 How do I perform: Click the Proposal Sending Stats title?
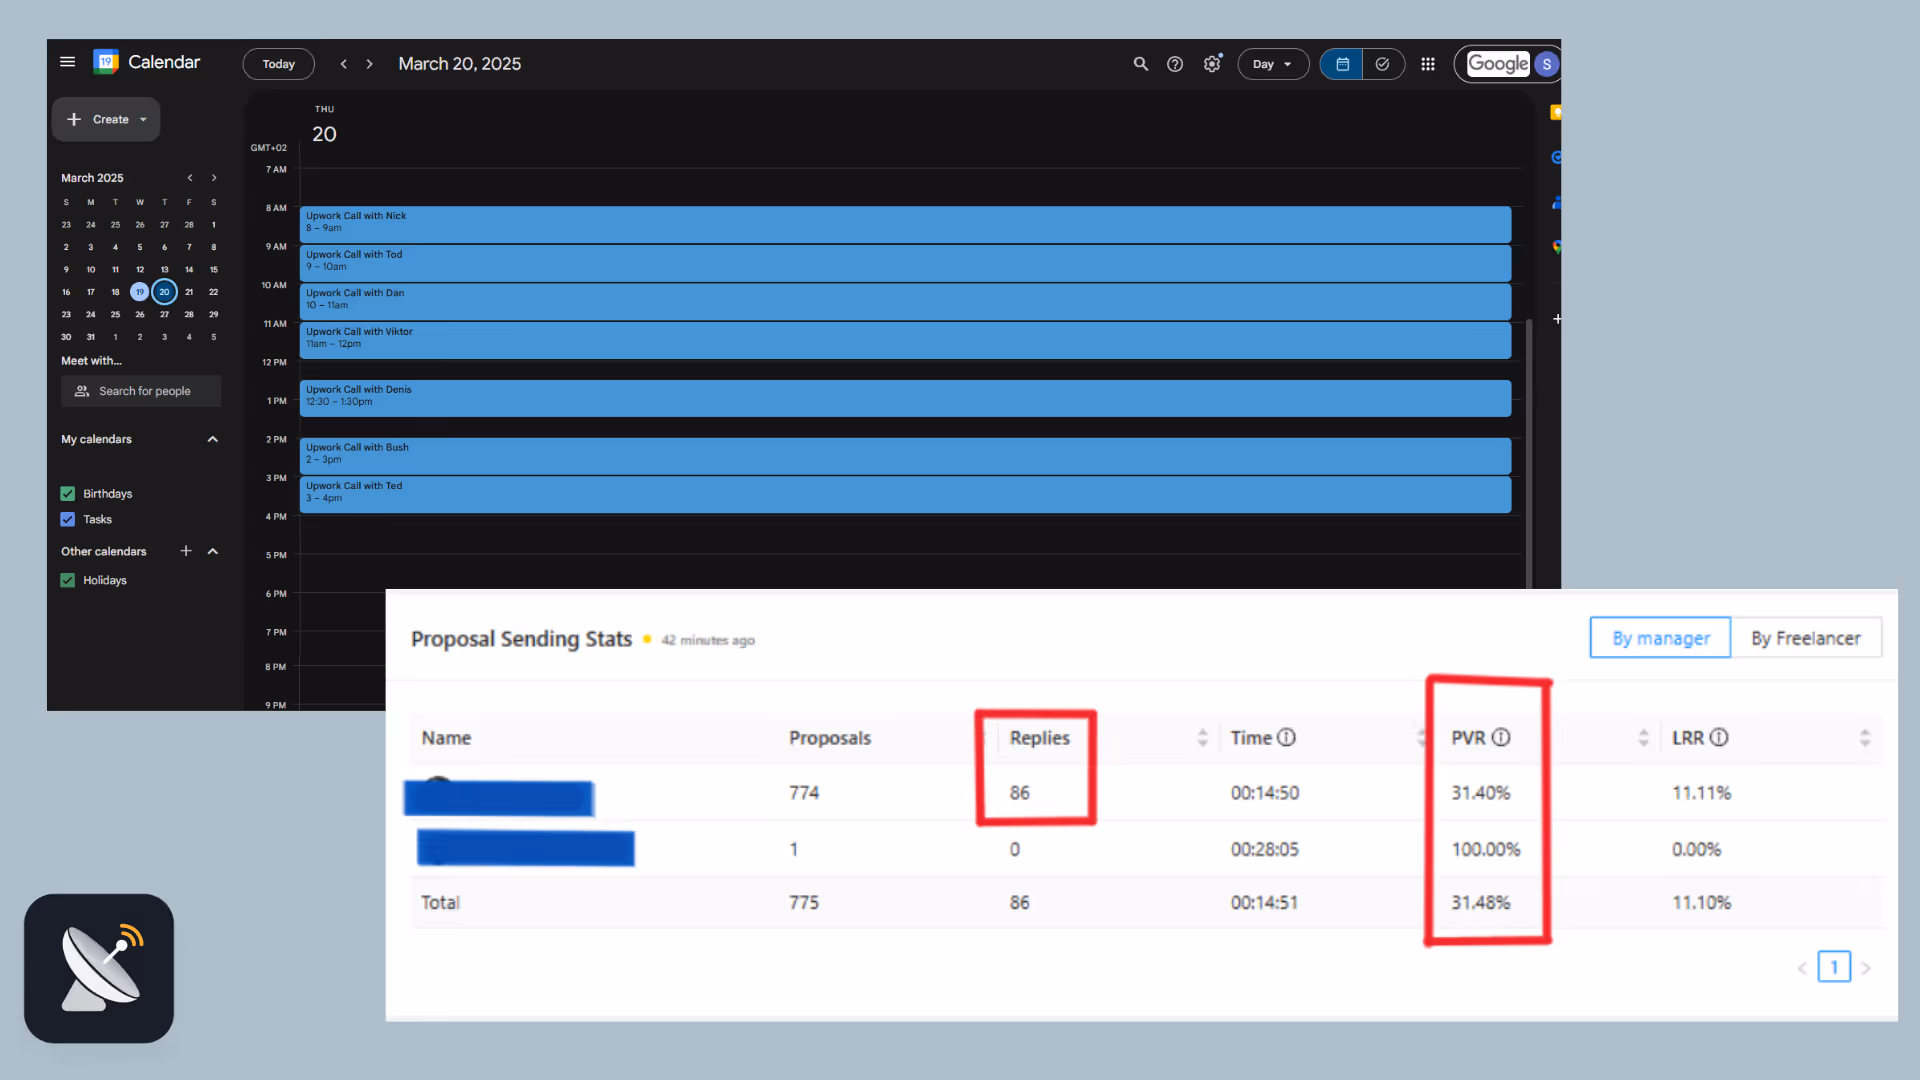click(521, 639)
